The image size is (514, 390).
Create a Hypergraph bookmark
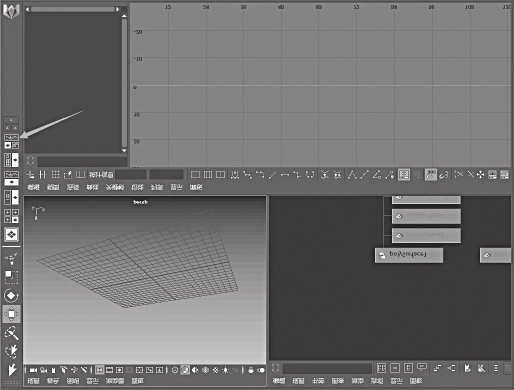pos(468,368)
